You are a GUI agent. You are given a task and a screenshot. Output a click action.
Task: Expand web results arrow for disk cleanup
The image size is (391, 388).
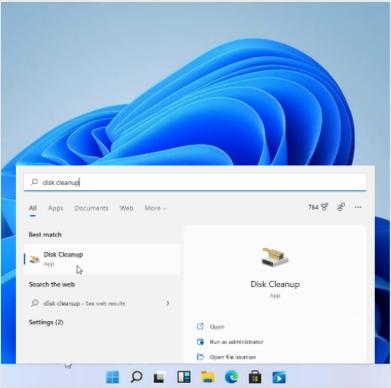[x=168, y=303]
